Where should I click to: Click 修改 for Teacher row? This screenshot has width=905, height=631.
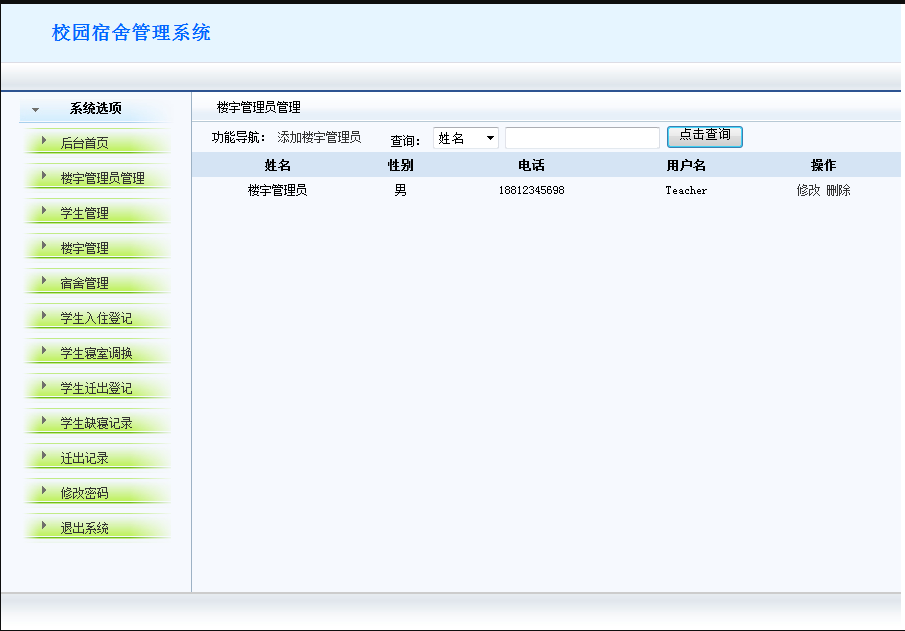tap(808, 190)
